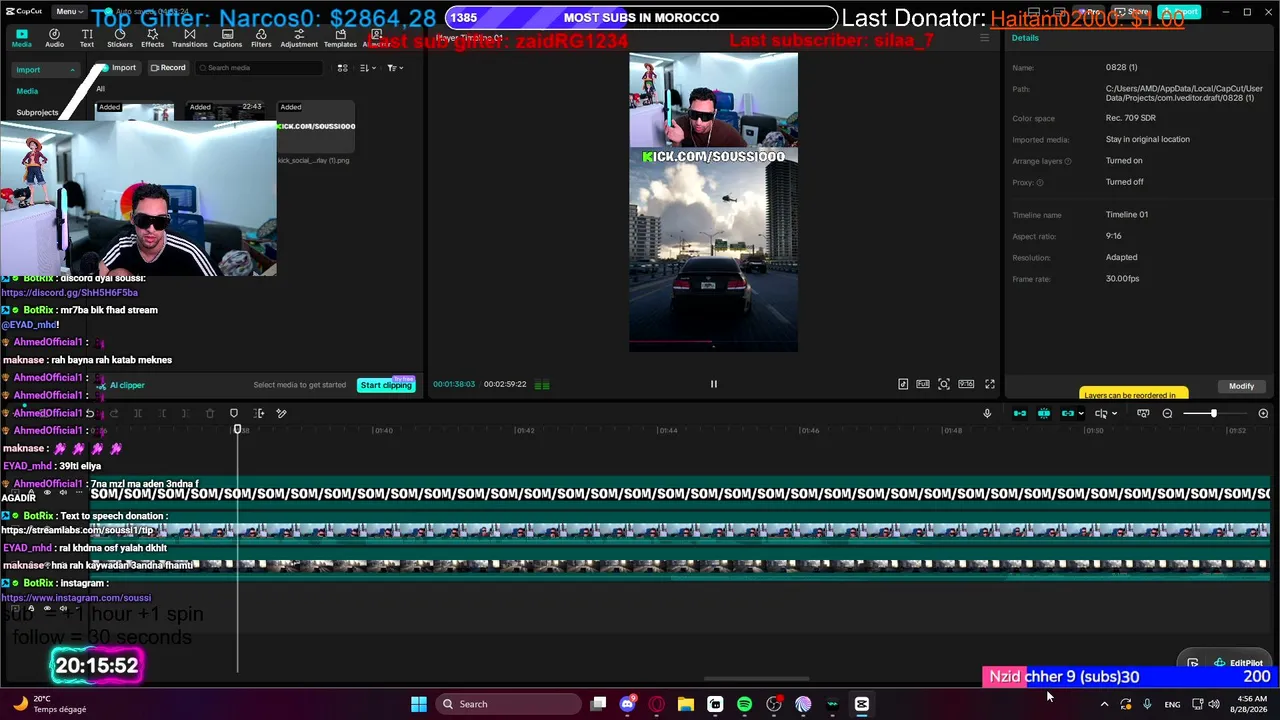Open the Discord taskbar icon
This screenshot has width=1280, height=720.
pos(627,704)
